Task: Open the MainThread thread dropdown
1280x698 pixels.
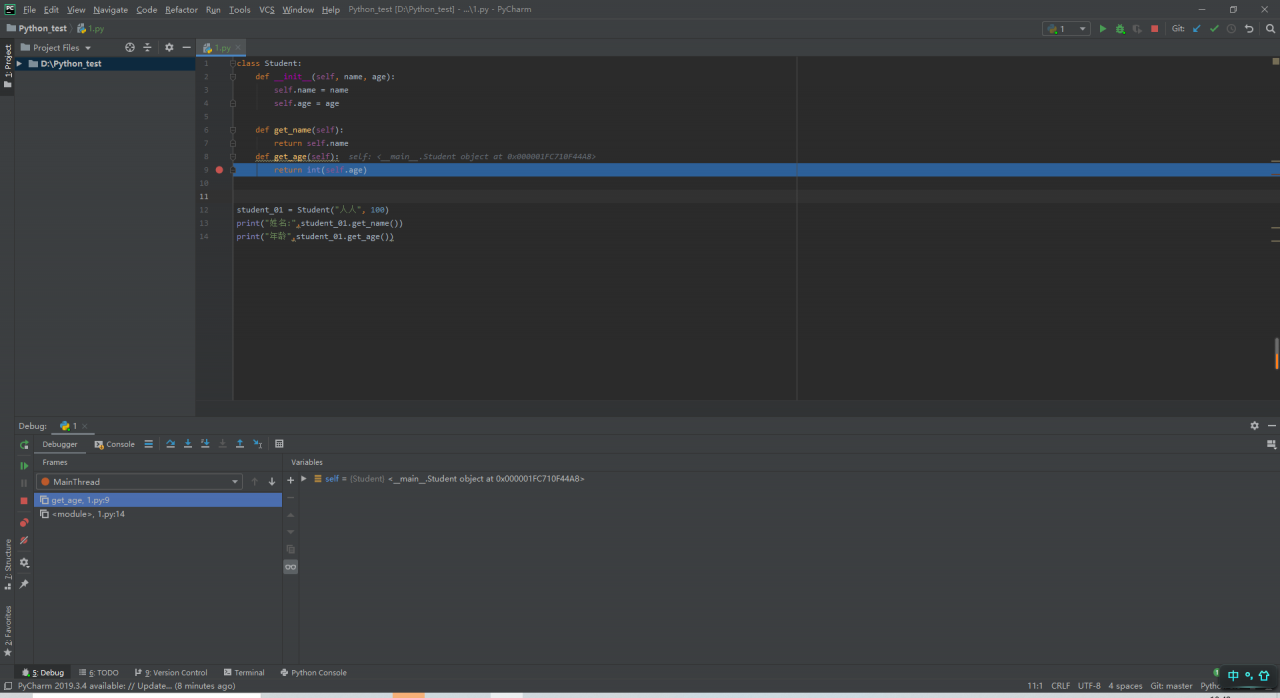Action: 140,482
